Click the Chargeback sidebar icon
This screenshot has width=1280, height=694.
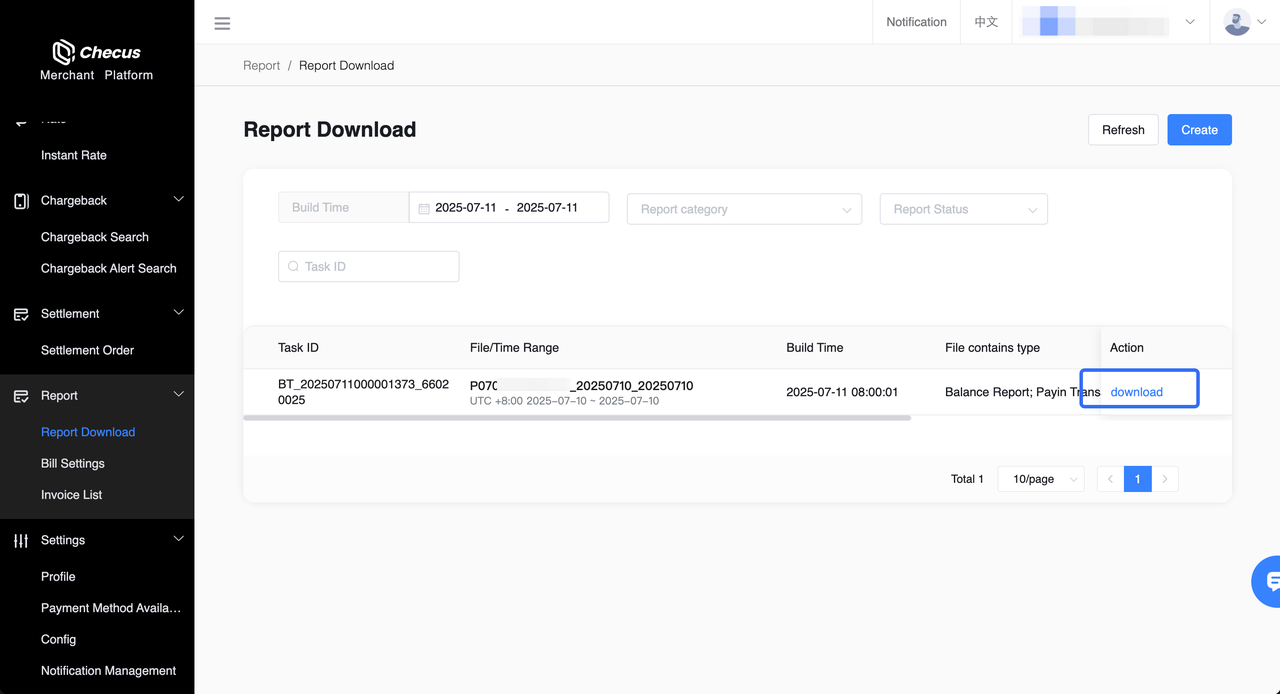coord(21,201)
